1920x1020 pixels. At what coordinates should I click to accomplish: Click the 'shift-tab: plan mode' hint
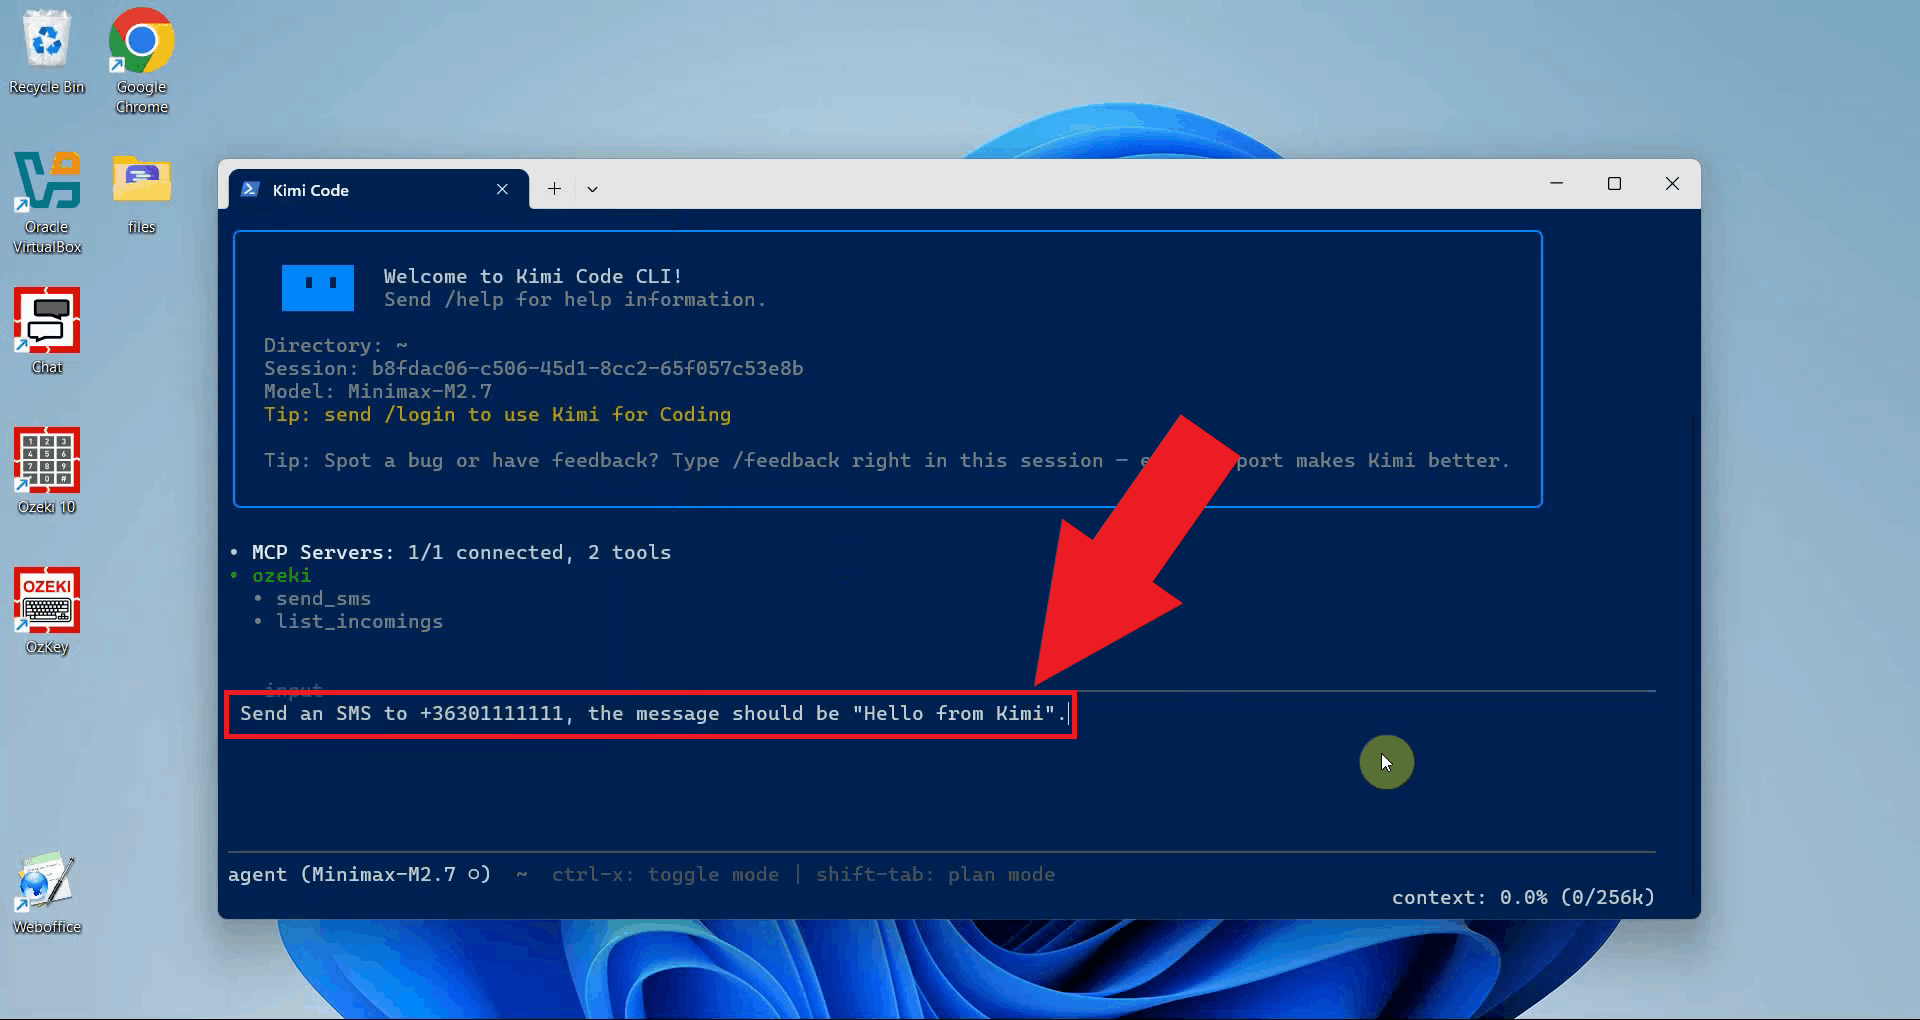935,874
